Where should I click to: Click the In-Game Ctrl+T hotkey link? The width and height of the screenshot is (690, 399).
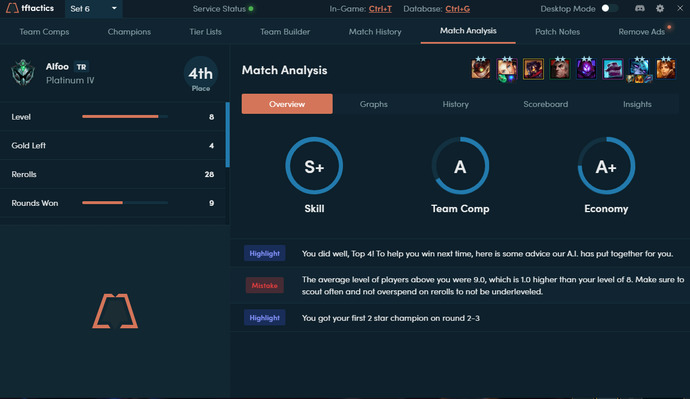380,9
